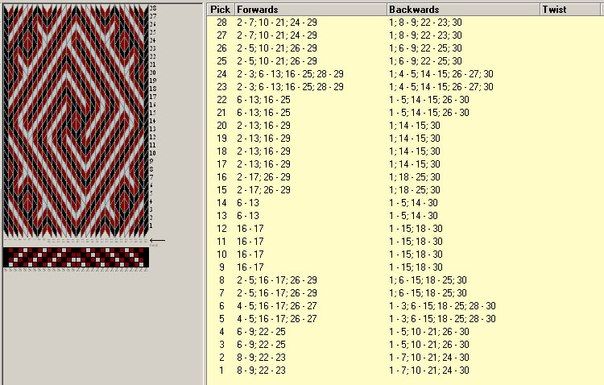
Task: Click backwards entry of pick 6
Action: click(442, 306)
